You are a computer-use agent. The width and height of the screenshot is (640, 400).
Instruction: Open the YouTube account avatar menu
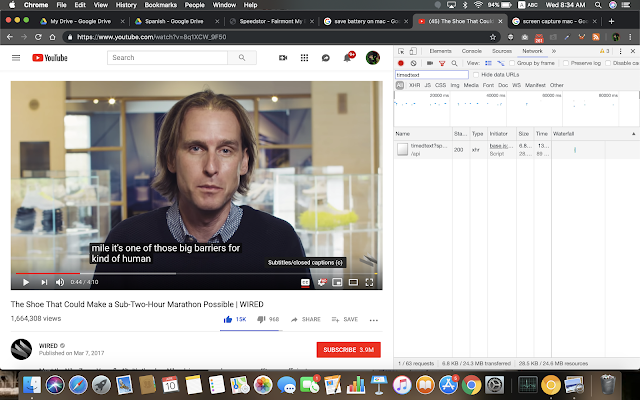(x=373, y=58)
